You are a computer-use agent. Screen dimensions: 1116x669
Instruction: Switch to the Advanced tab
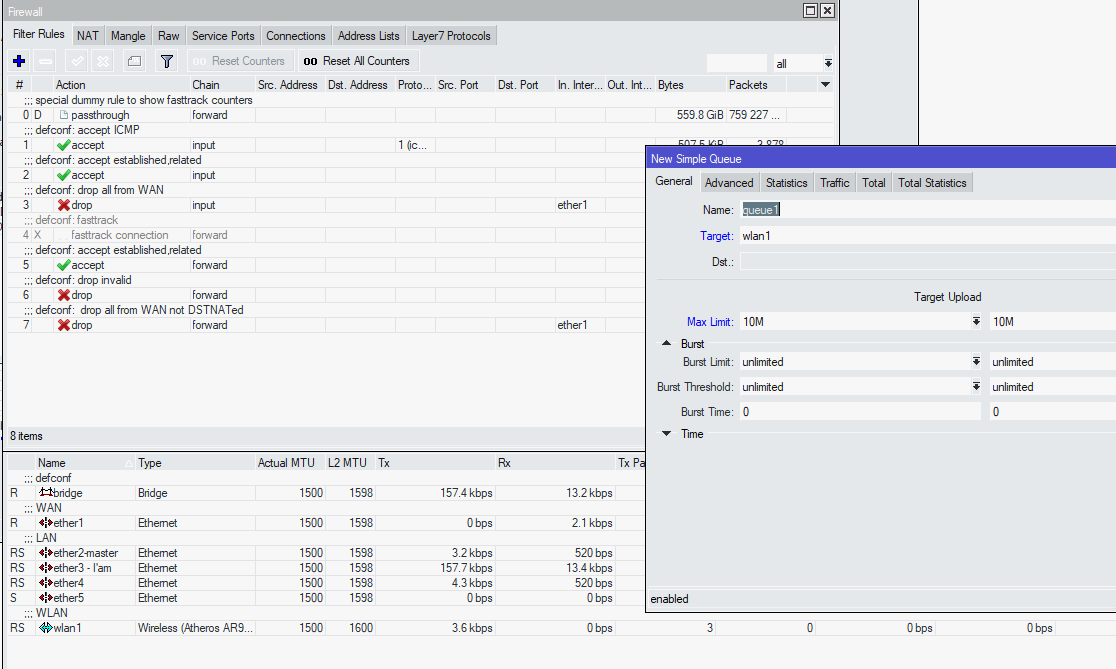(x=729, y=182)
